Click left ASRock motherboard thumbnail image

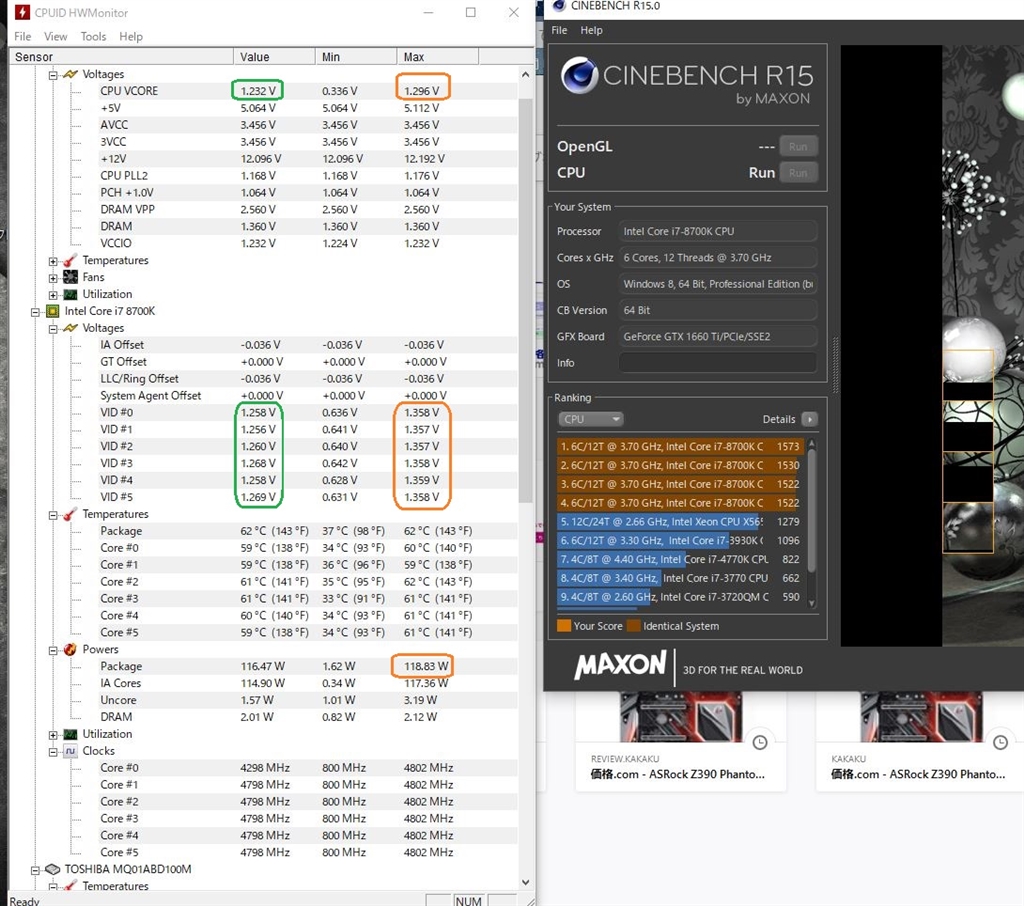pos(680,717)
